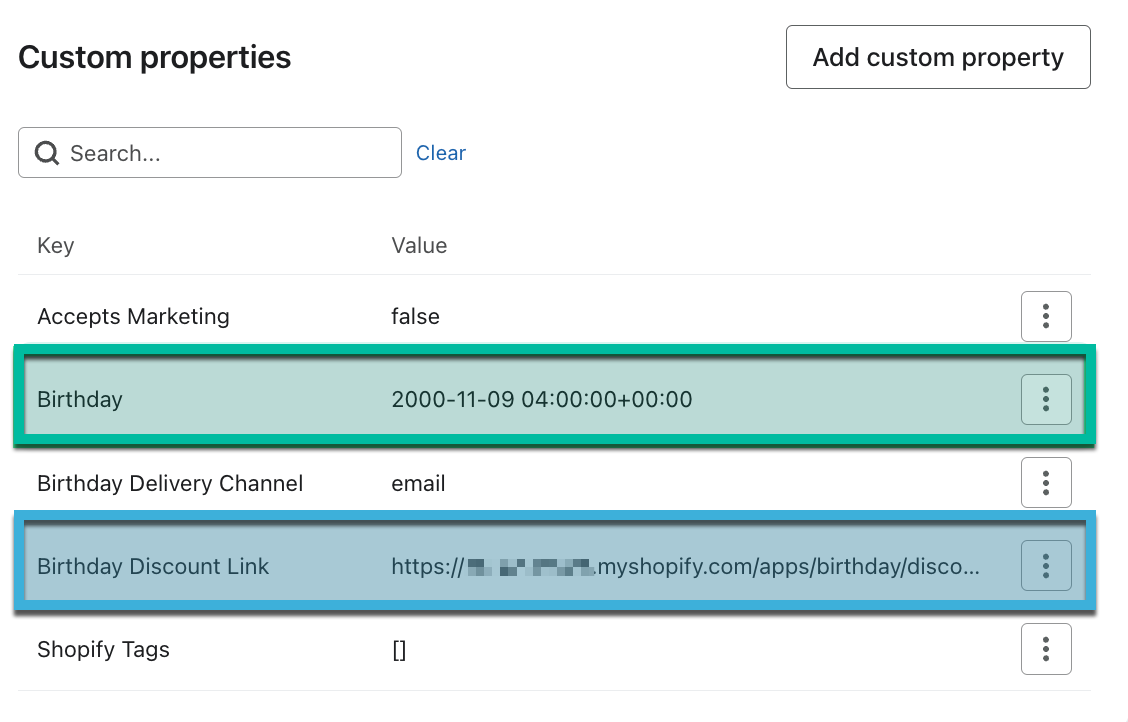
Task: Select the Birthday Discount Link key
Action: point(153,567)
